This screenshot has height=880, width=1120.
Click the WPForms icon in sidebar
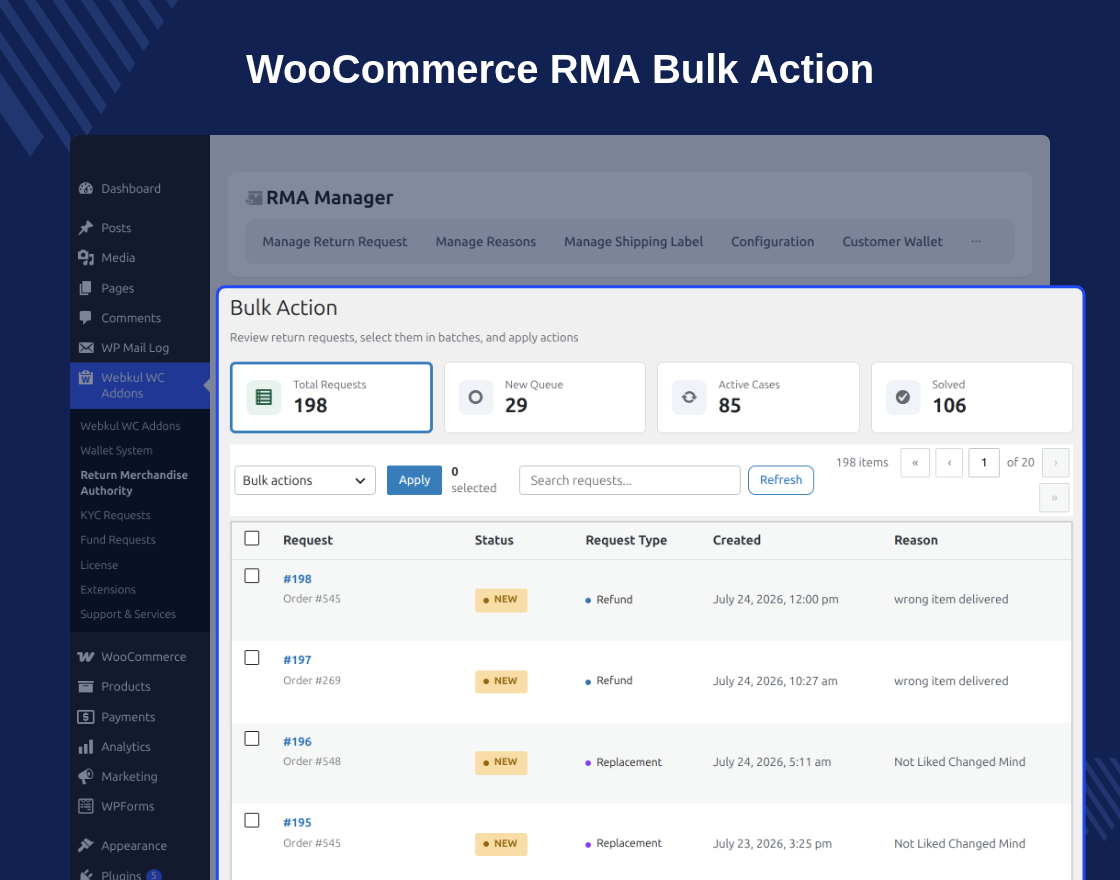(86, 806)
